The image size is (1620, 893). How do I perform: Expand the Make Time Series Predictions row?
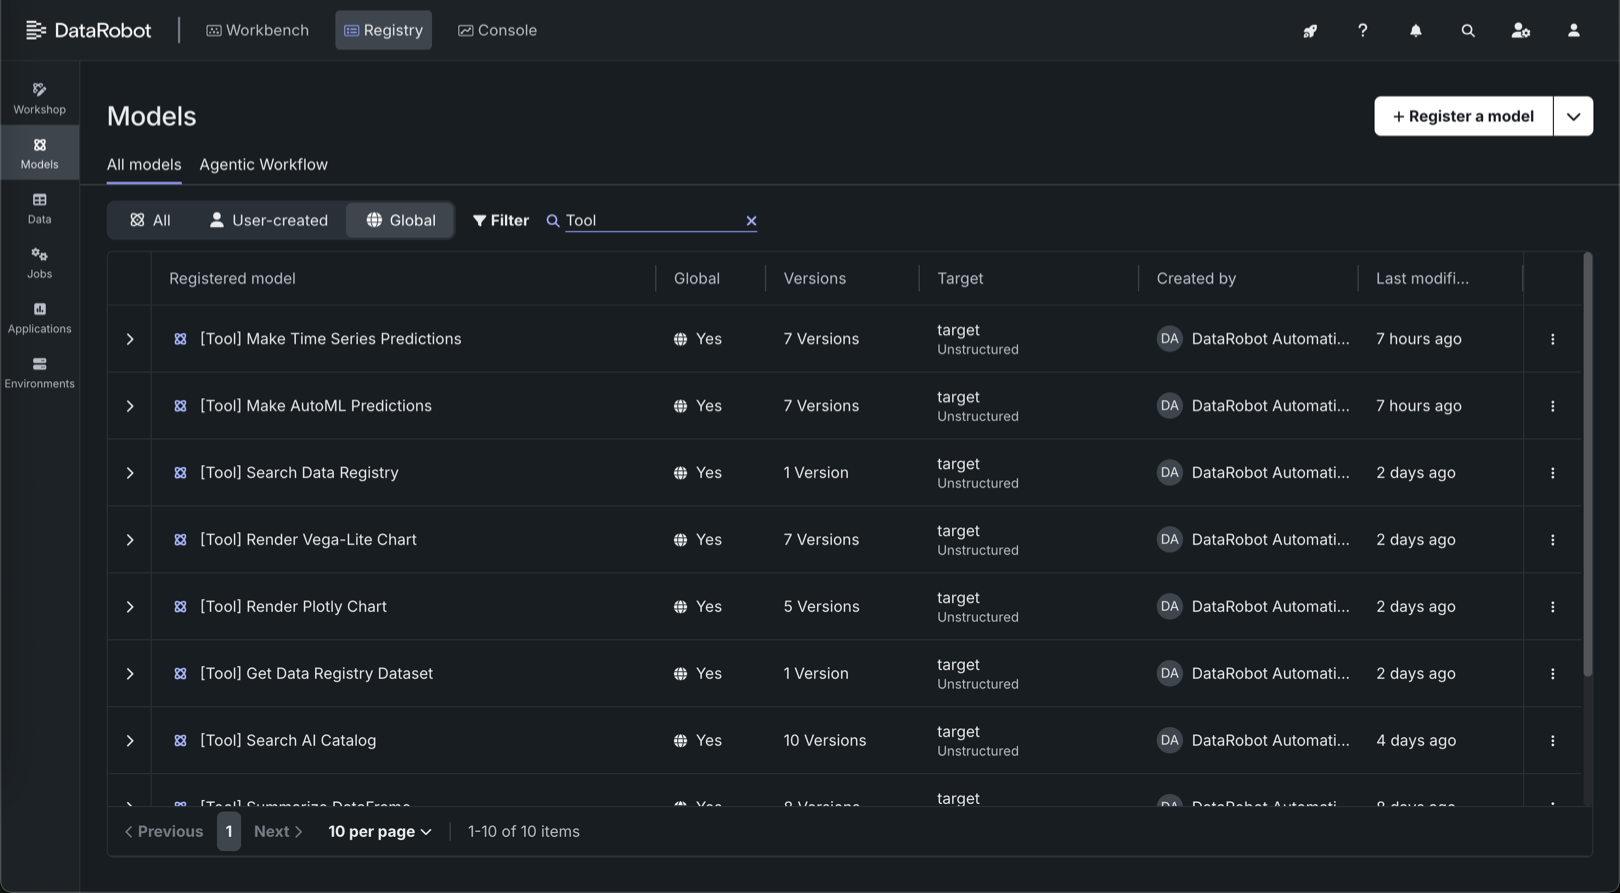coord(130,339)
